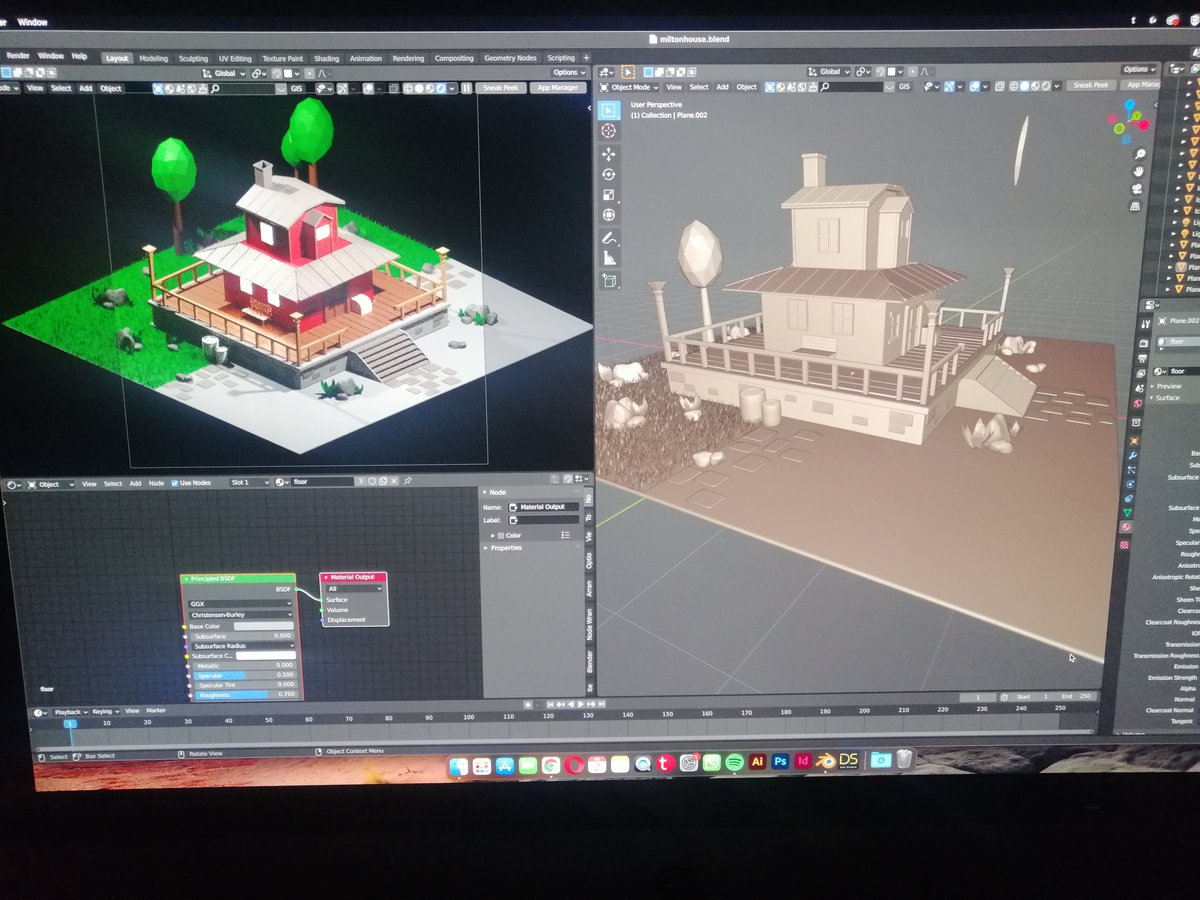Switch to the Sculpting workspace tab
This screenshot has height=900, width=1200.
193,58
